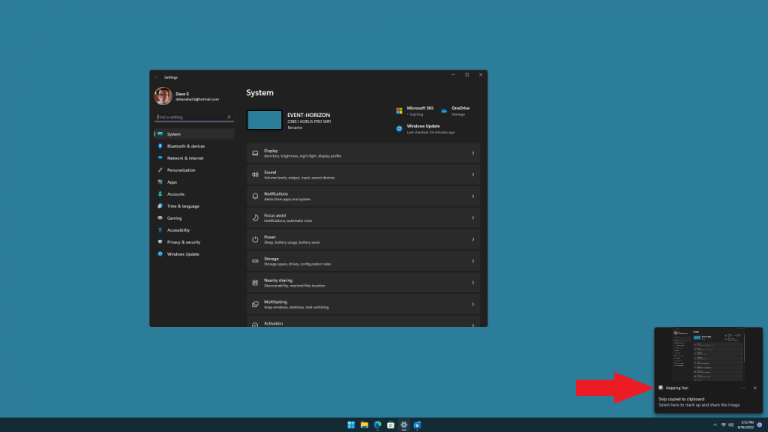Expand the Sound settings chevron

[x=472, y=175]
